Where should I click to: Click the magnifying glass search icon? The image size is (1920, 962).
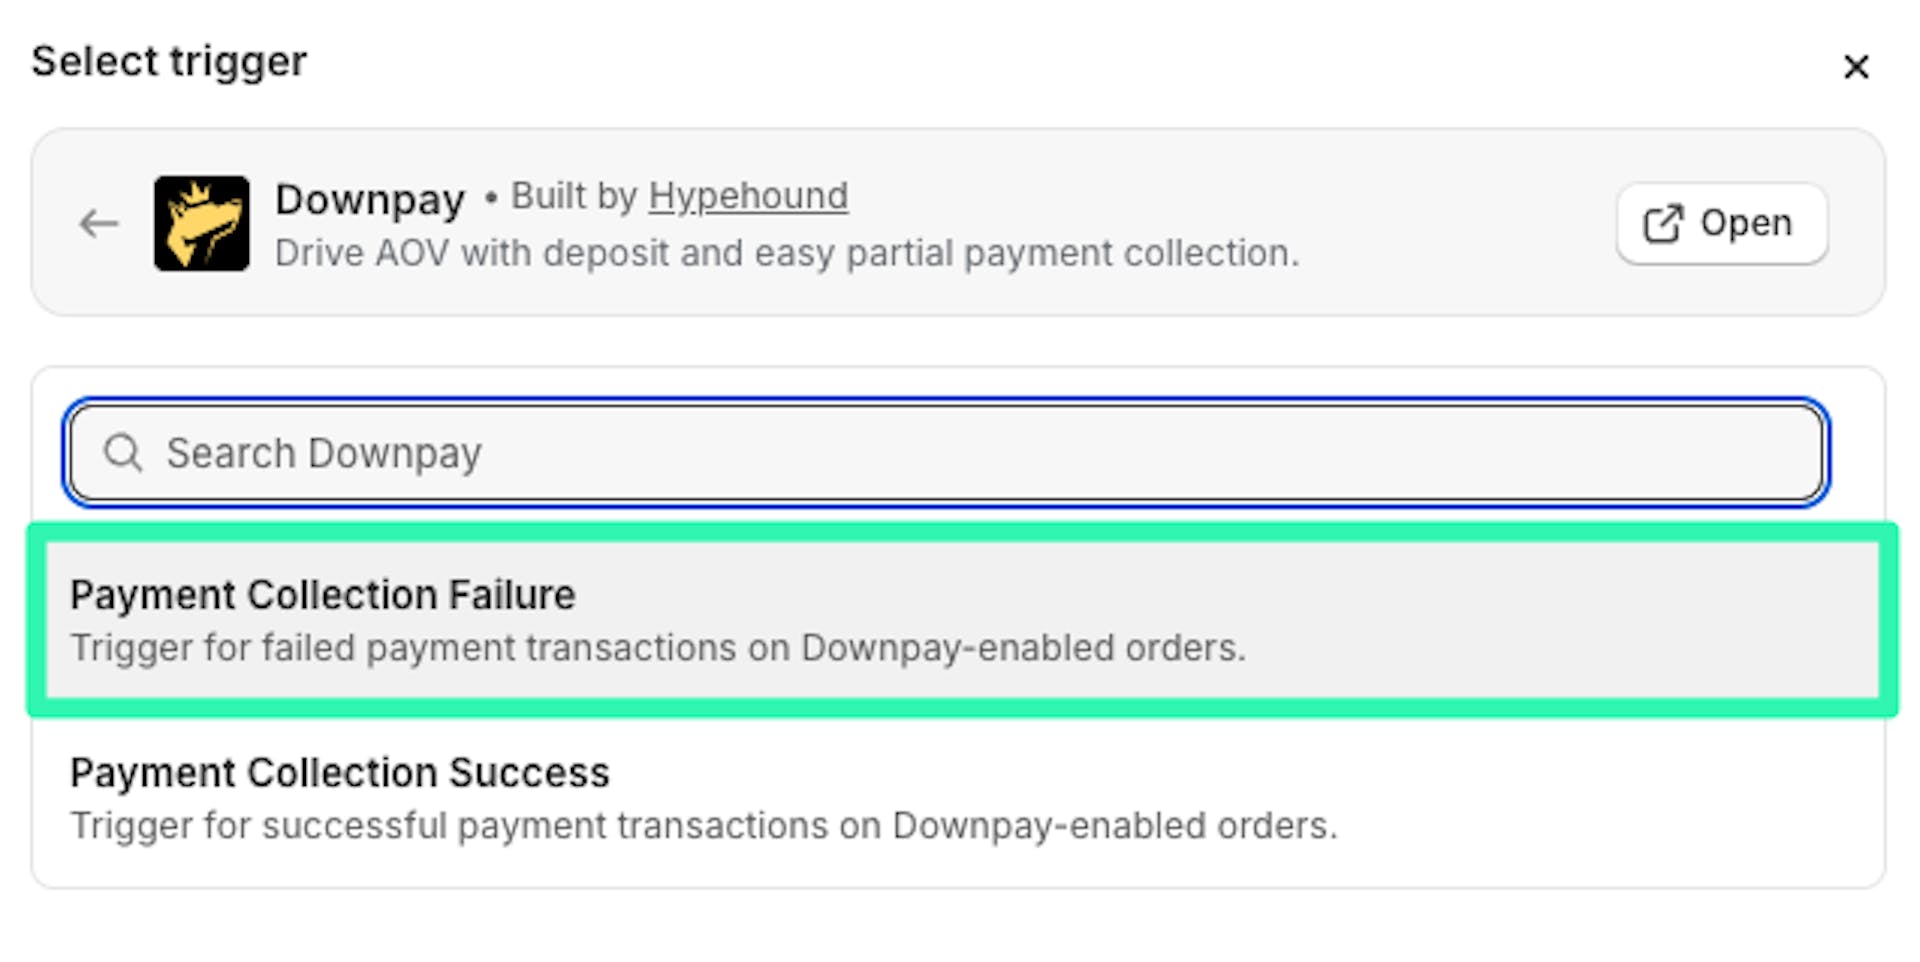(x=124, y=453)
